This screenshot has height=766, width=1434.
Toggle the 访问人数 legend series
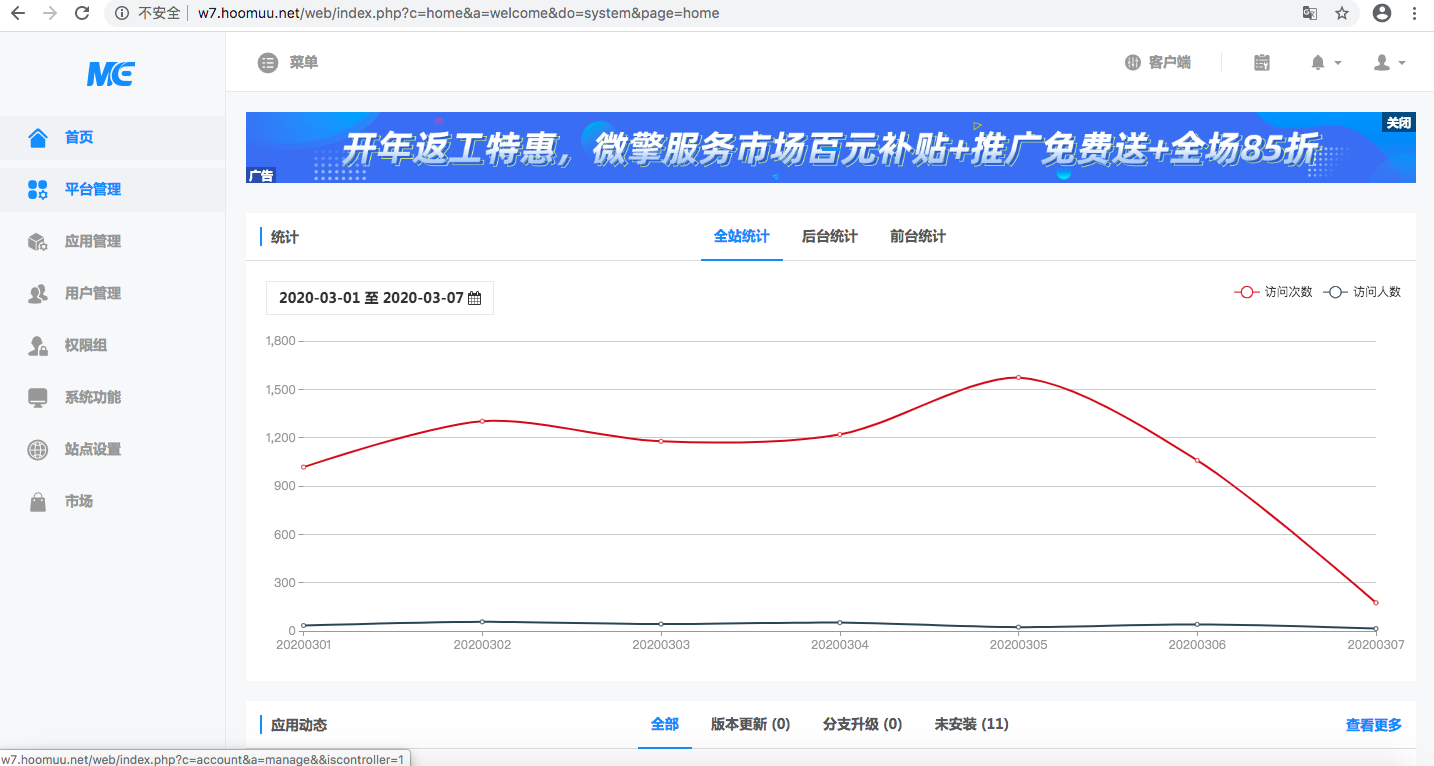pyautogui.click(x=1362, y=292)
